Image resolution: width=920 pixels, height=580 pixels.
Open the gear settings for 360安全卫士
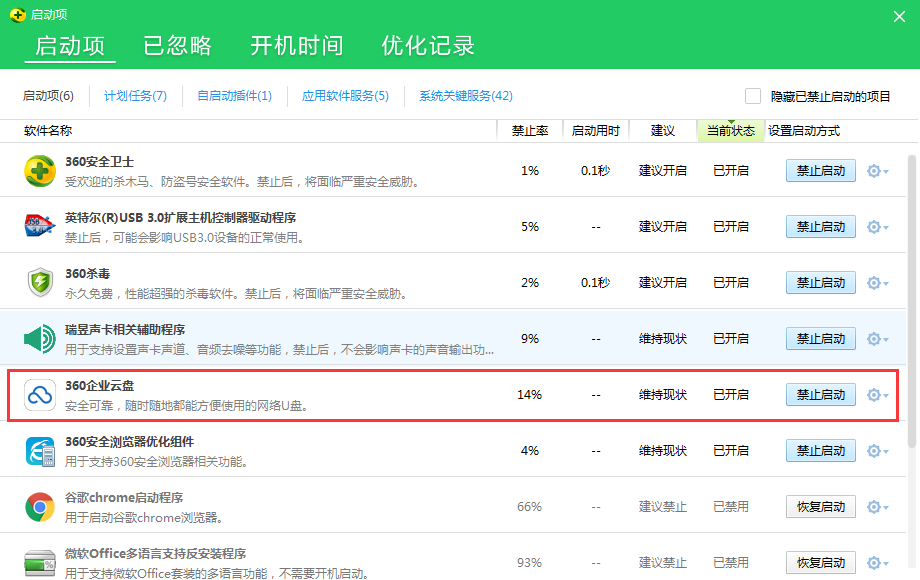point(872,170)
